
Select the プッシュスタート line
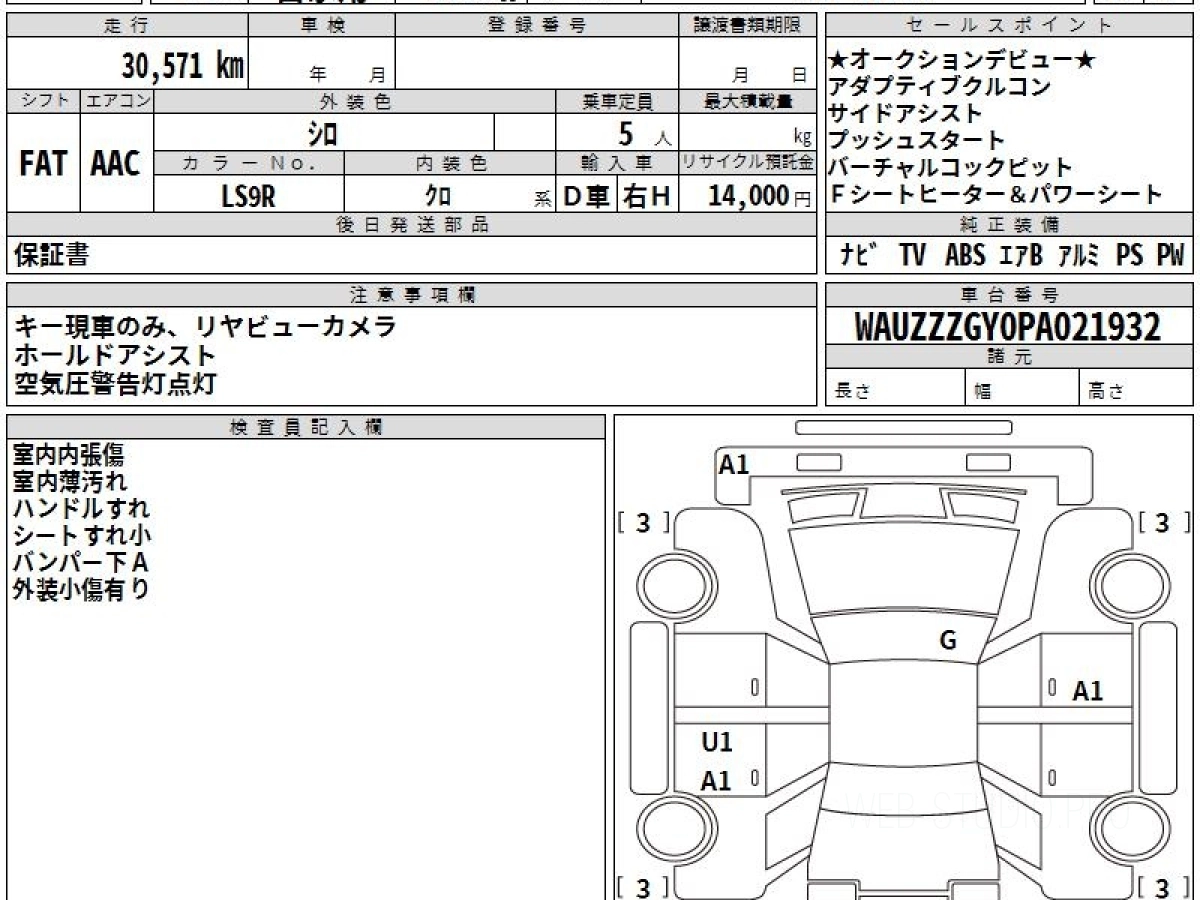click(x=917, y=141)
